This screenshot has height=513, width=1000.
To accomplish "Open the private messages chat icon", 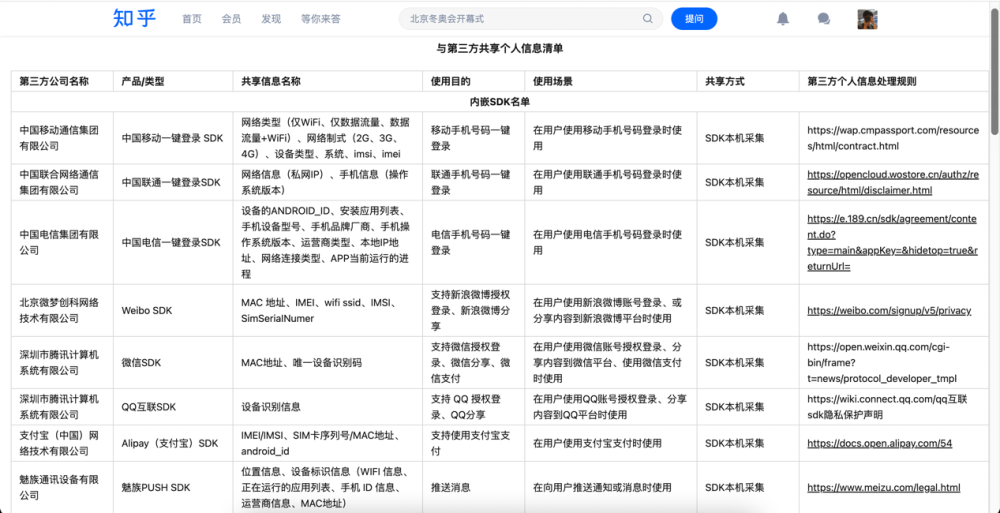I will tap(823, 19).
